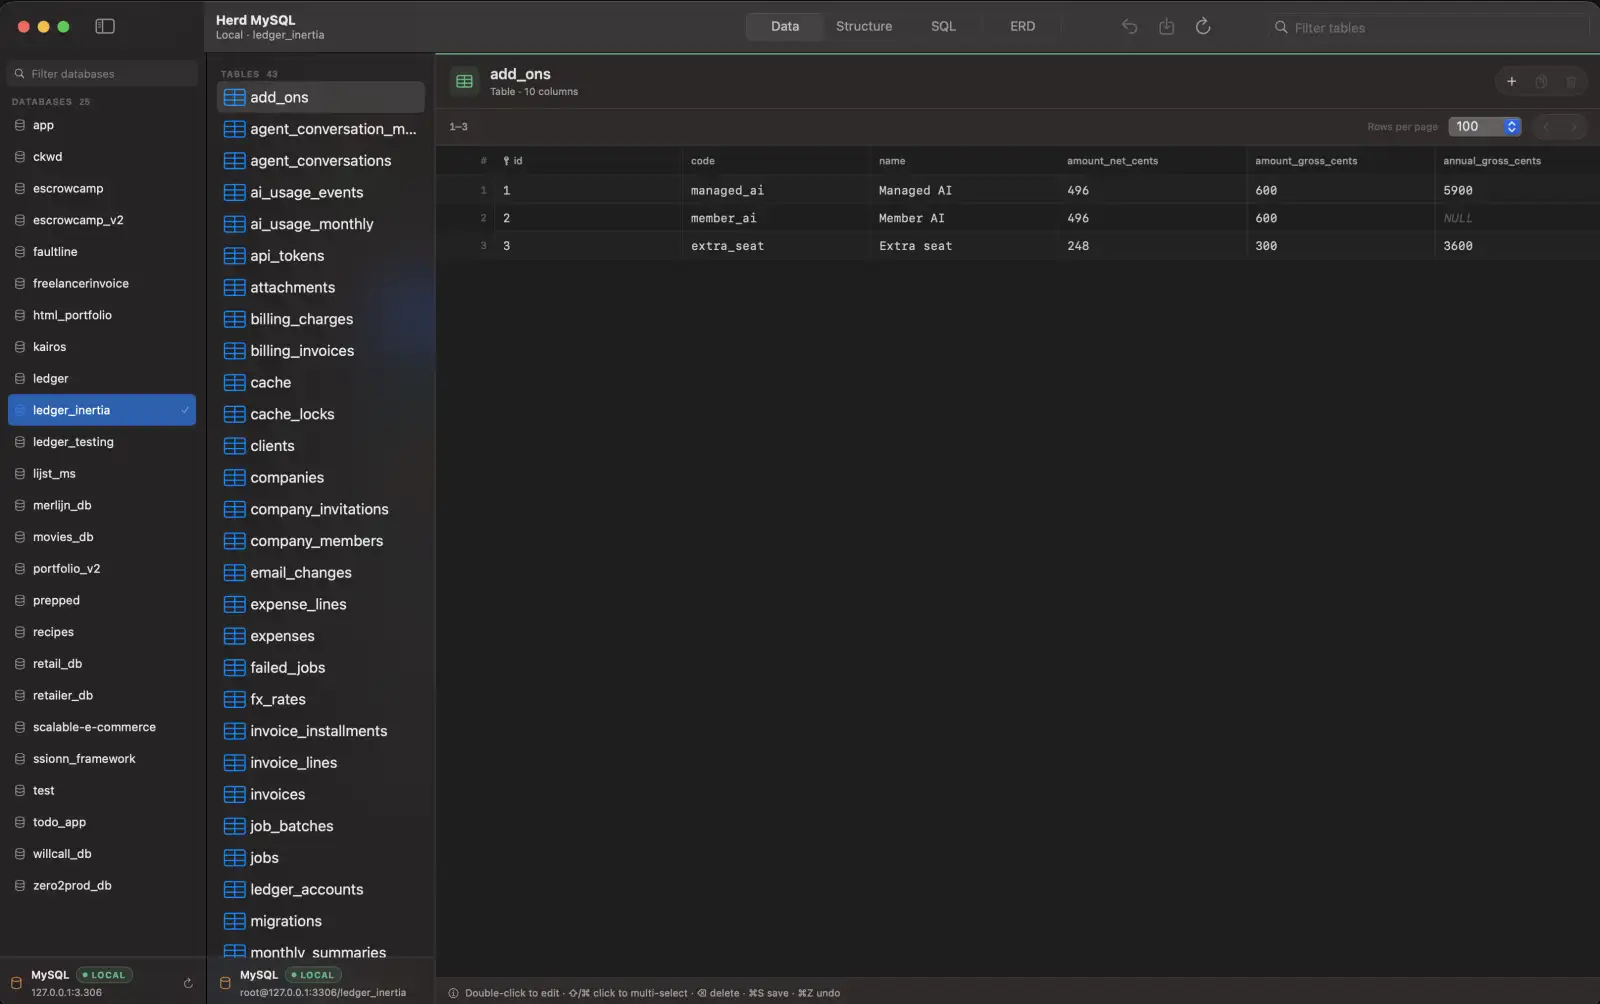Refresh the table data with the reload icon

[x=1203, y=27]
